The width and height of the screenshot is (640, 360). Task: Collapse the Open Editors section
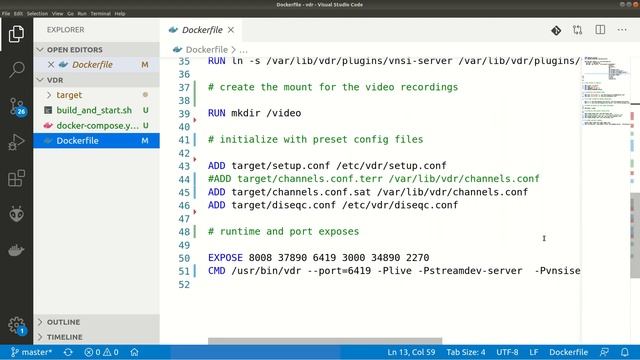(96, 49)
